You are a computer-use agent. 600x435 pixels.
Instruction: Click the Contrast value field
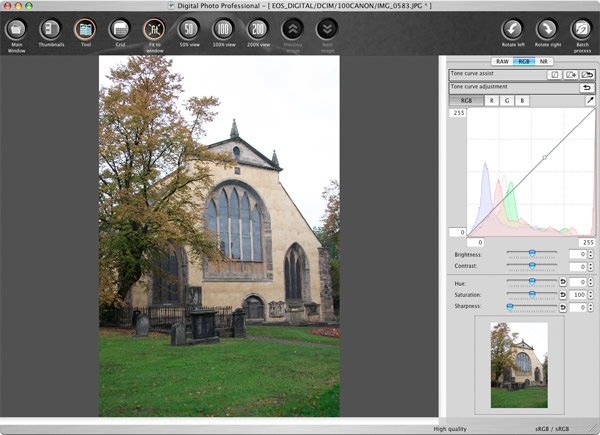[578, 266]
